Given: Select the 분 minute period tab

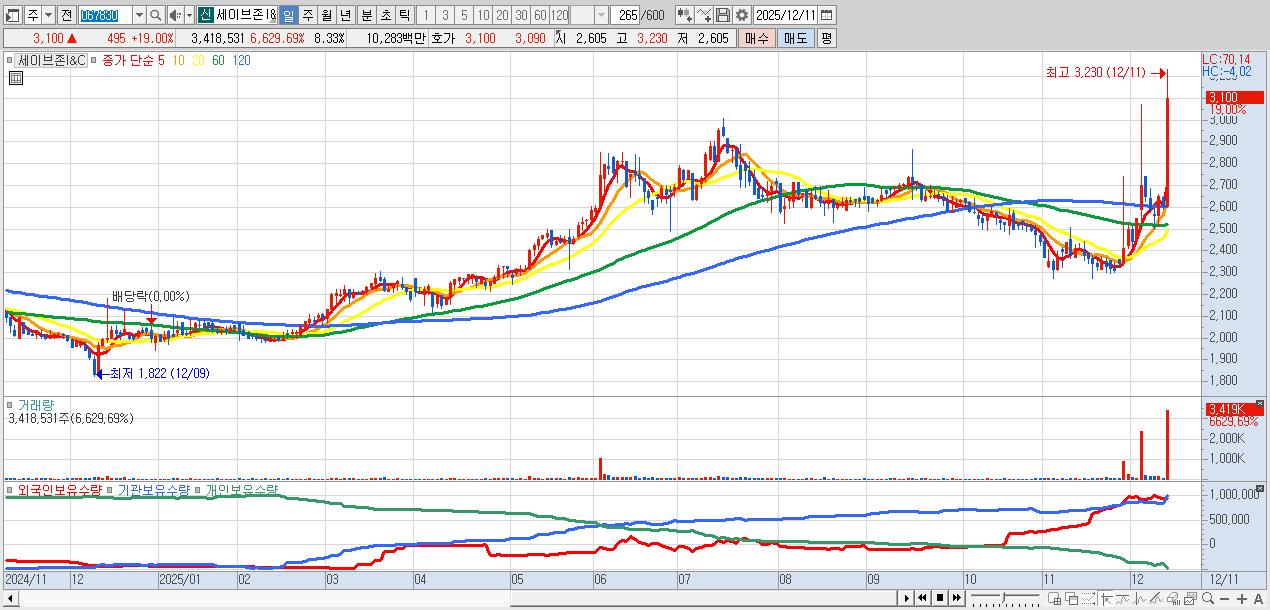Looking at the screenshot, I should pyautogui.click(x=365, y=15).
